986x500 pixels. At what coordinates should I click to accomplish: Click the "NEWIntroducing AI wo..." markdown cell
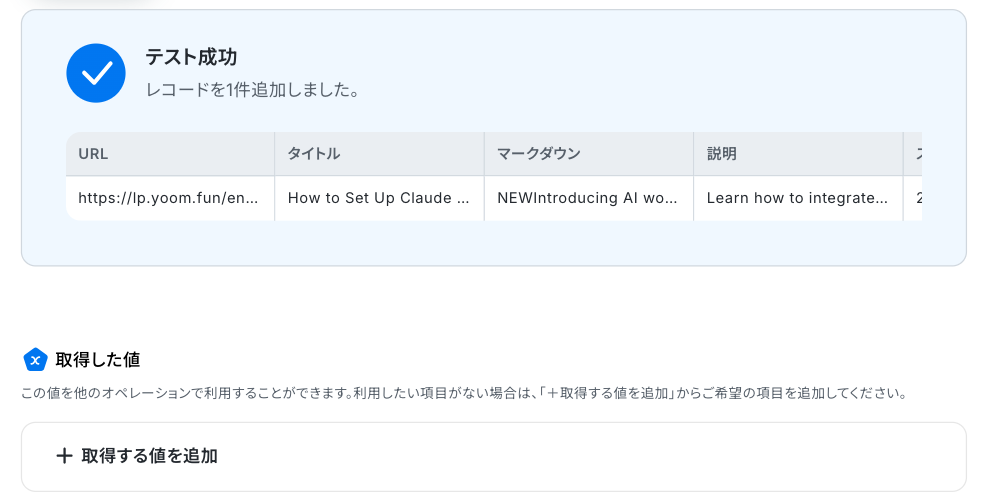click(x=588, y=198)
